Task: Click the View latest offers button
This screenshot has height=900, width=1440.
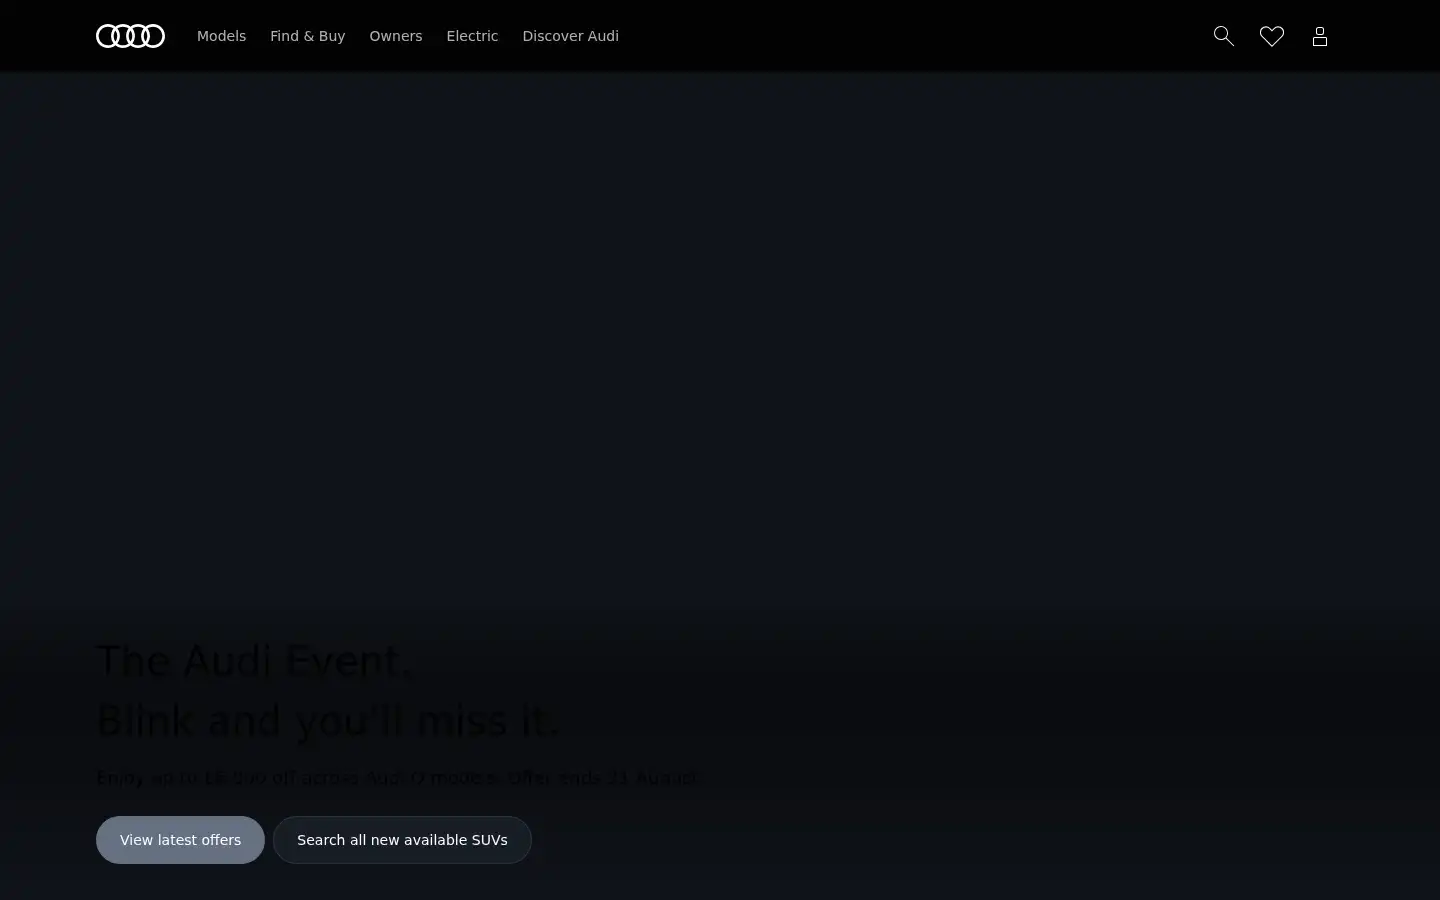Action: (x=180, y=840)
